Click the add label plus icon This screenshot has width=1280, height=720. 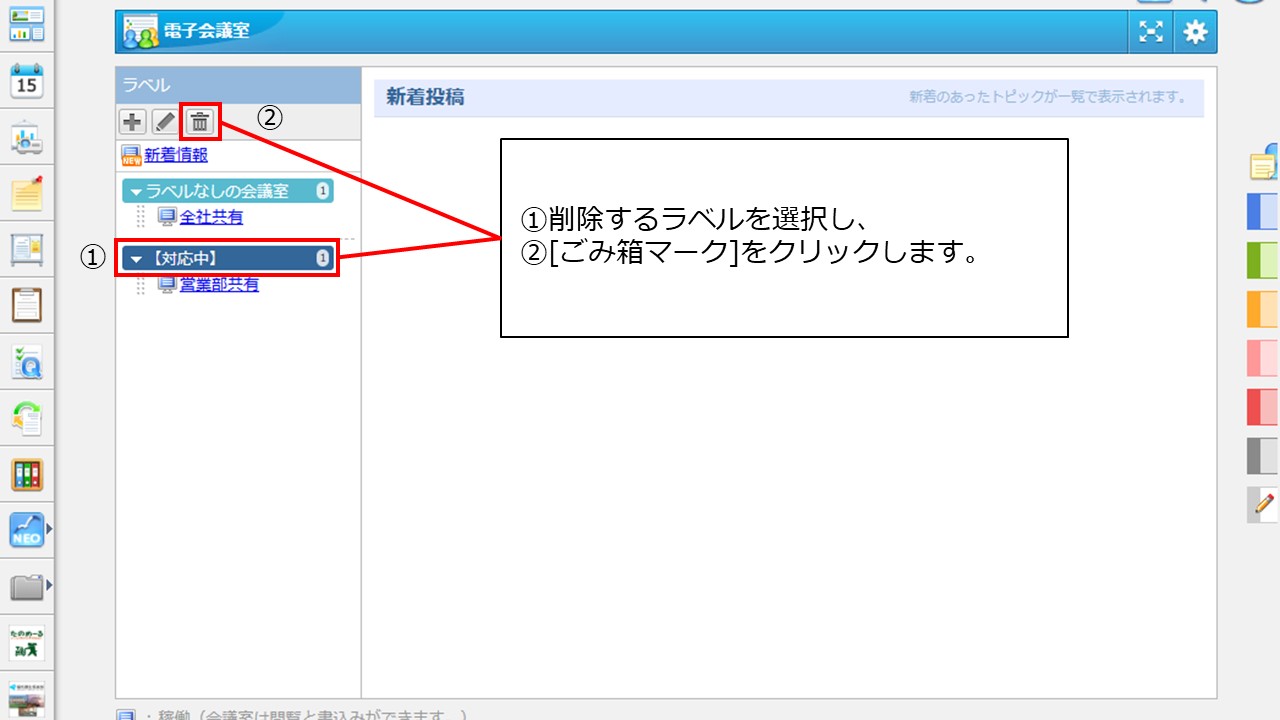click(132, 122)
